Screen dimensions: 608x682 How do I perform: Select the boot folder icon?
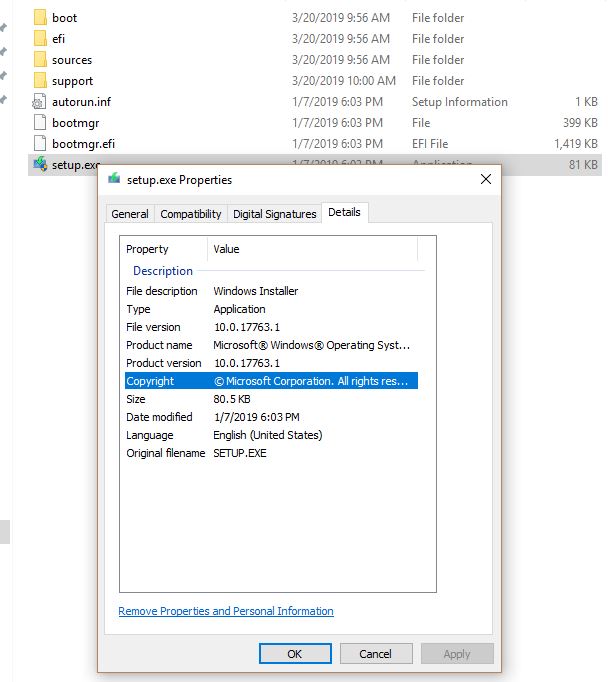[40, 17]
